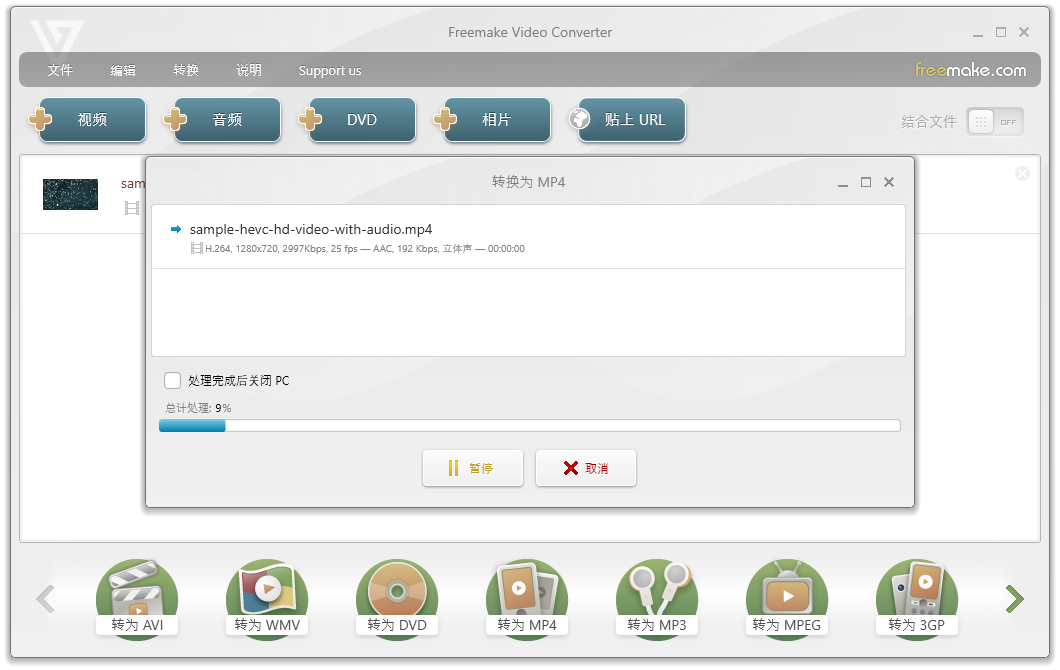Screen dimensions: 1060x670
Task: Pick the 转为 MP3 earphones icon
Action: (657, 598)
